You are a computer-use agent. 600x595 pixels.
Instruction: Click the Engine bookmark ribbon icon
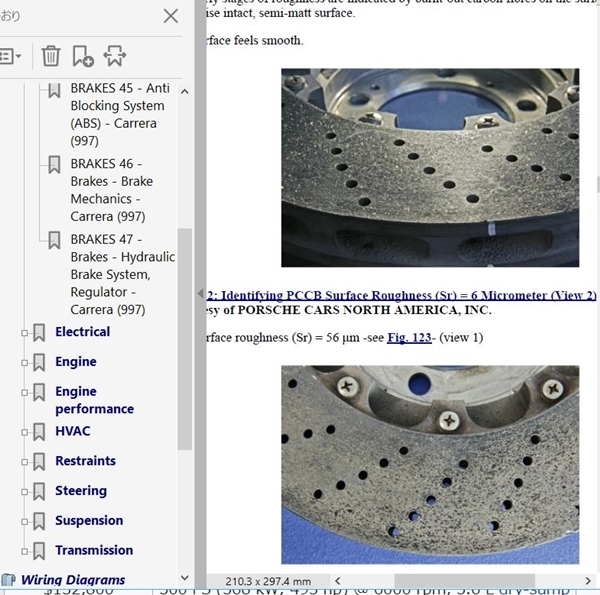coord(39,362)
